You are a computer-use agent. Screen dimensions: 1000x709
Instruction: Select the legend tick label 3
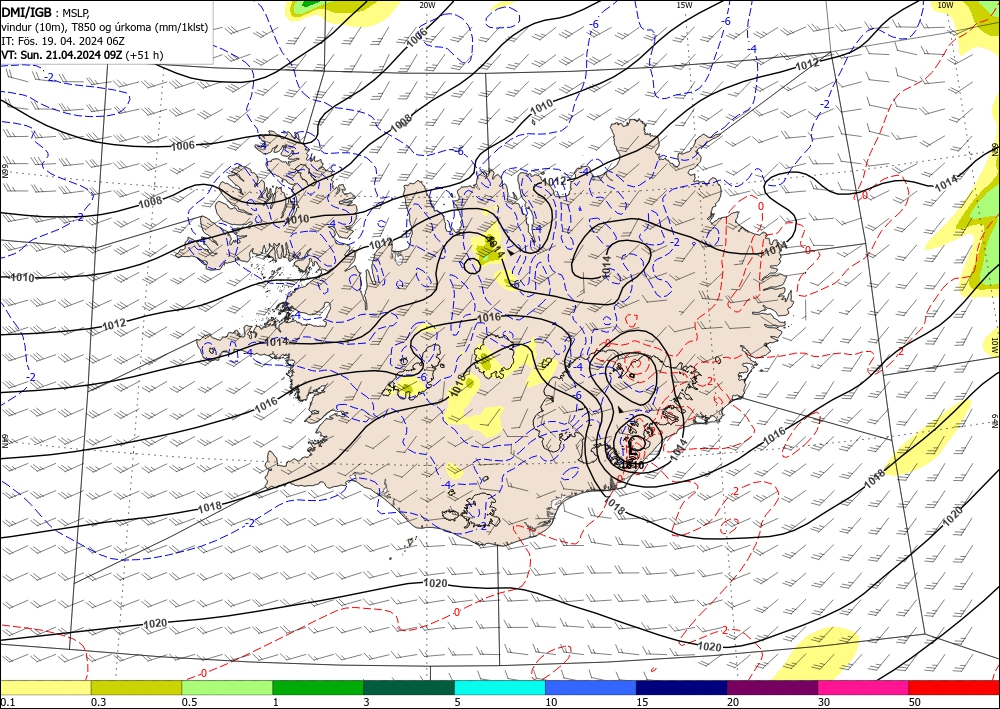(x=367, y=702)
